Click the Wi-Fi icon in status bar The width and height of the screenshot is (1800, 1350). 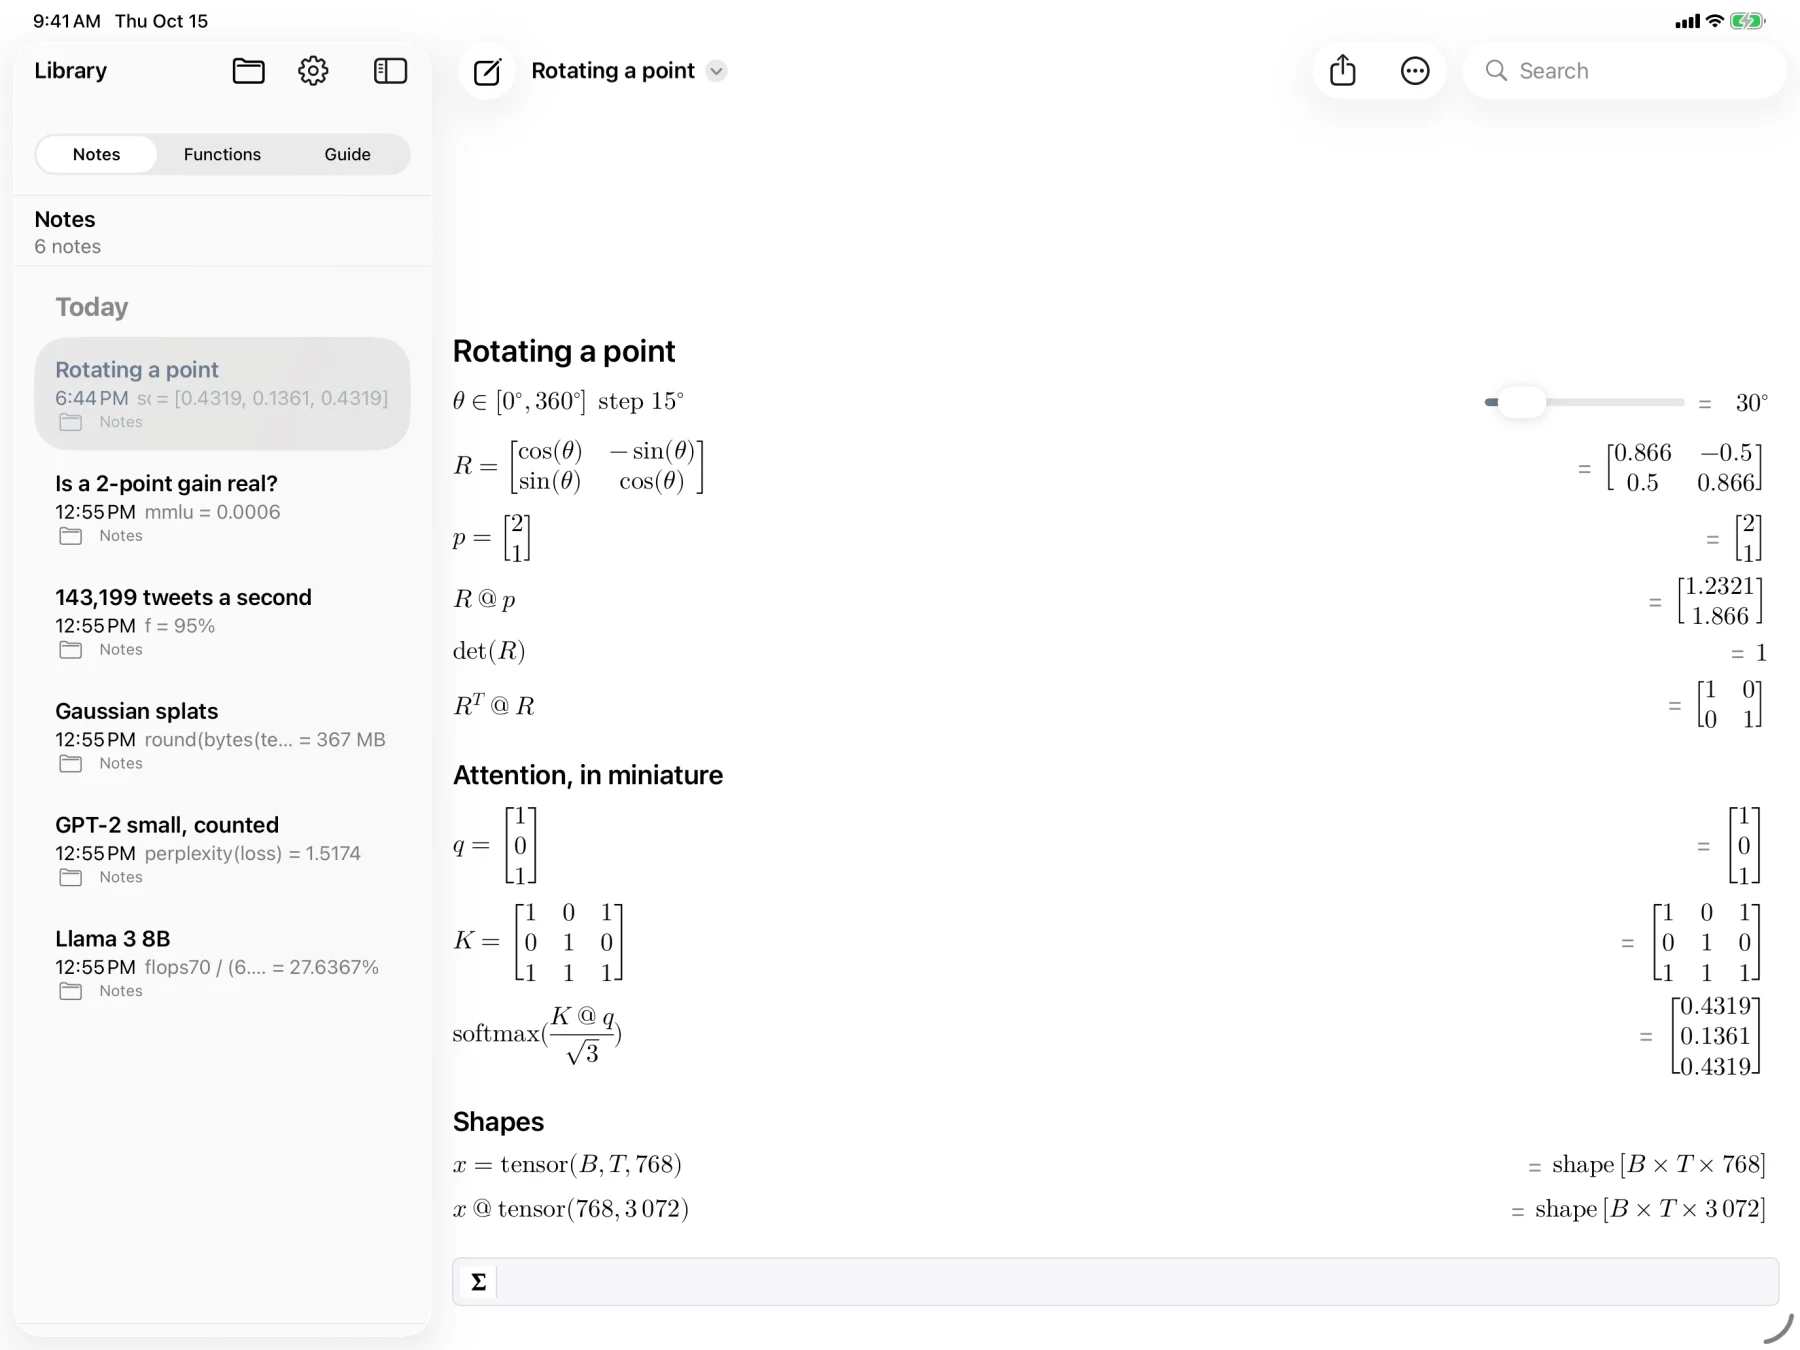tap(1715, 21)
